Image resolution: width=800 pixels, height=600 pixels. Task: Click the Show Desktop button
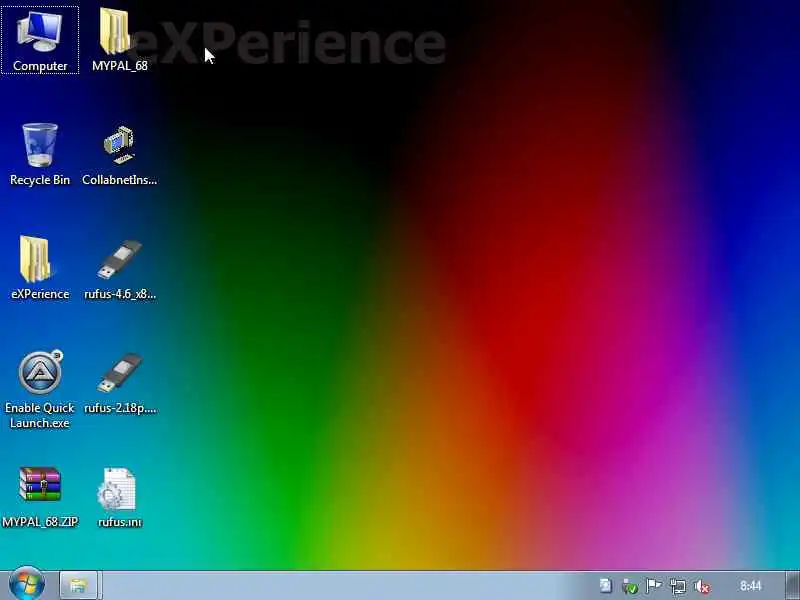[792, 586]
